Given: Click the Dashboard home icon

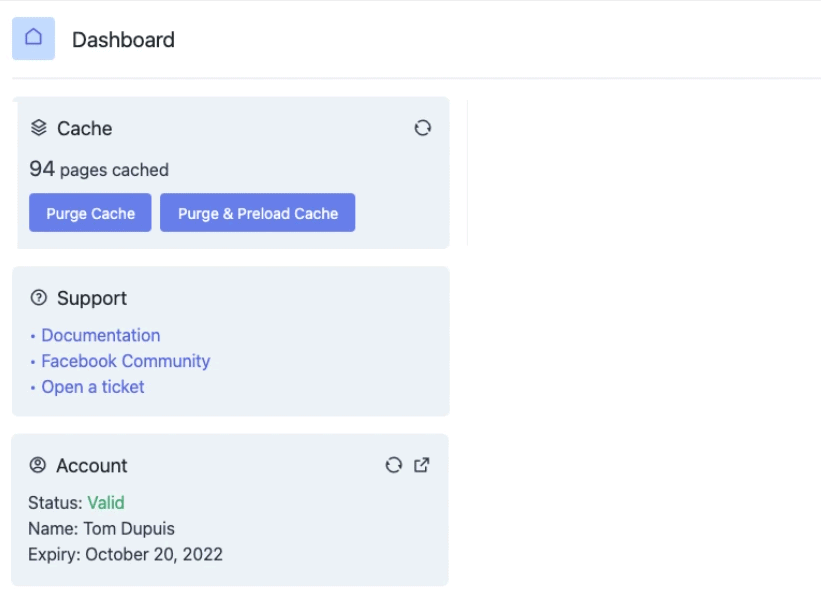Looking at the screenshot, I should (33, 38).
